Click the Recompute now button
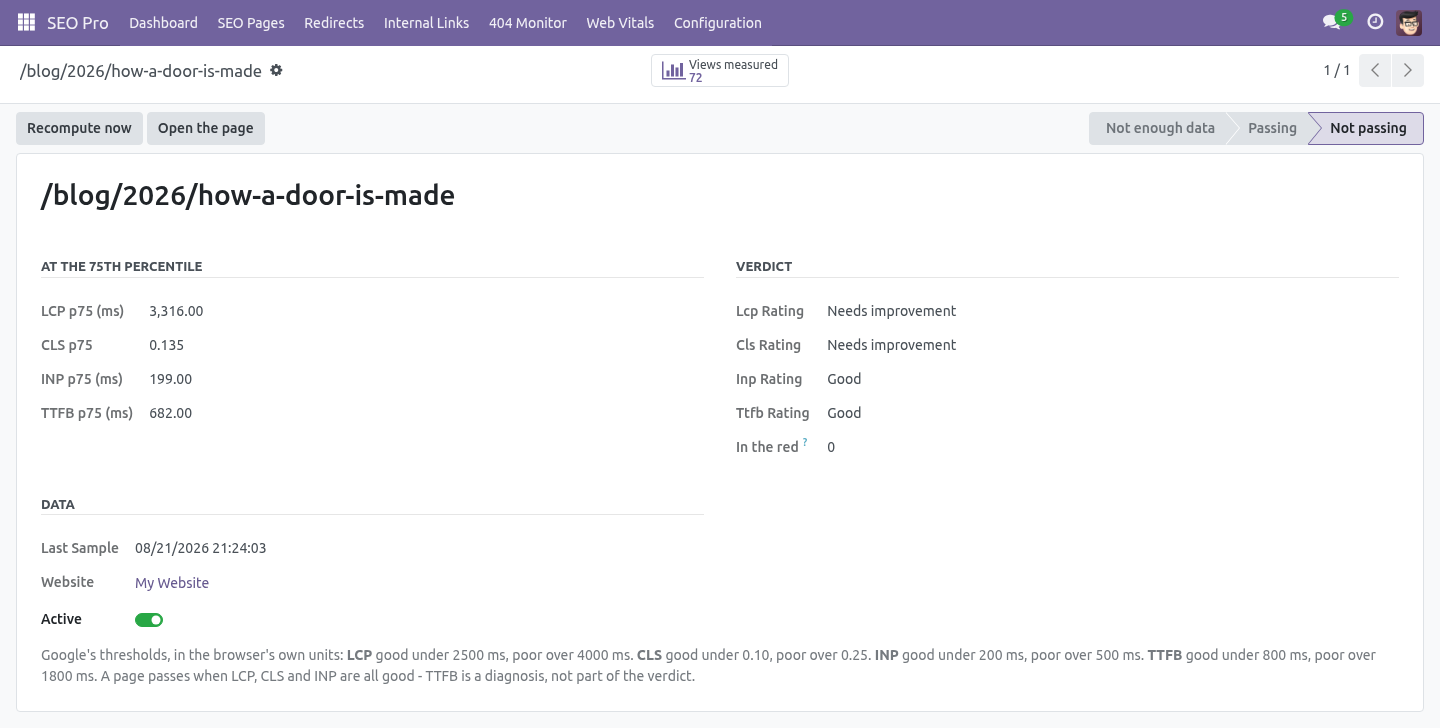This screenshot has height=728, width=1440. point(79,128)
